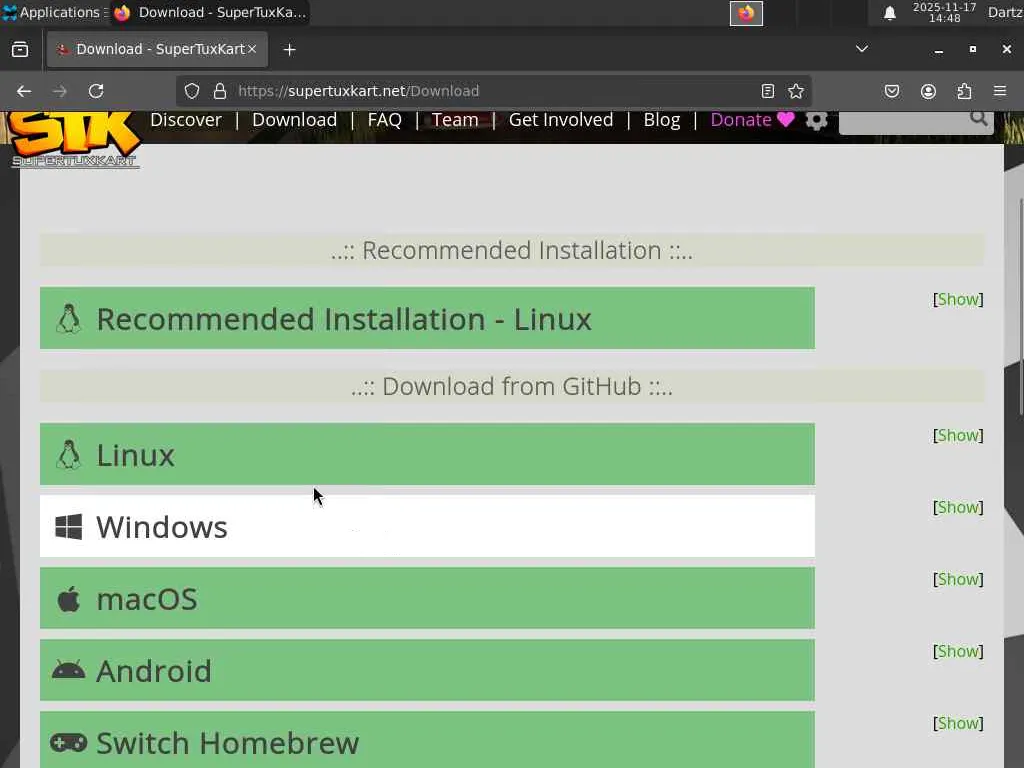The width and height of the screenshot is (1024, 768).
Task: Open the Blog nav menu item
Action: [x=662, y=120]
